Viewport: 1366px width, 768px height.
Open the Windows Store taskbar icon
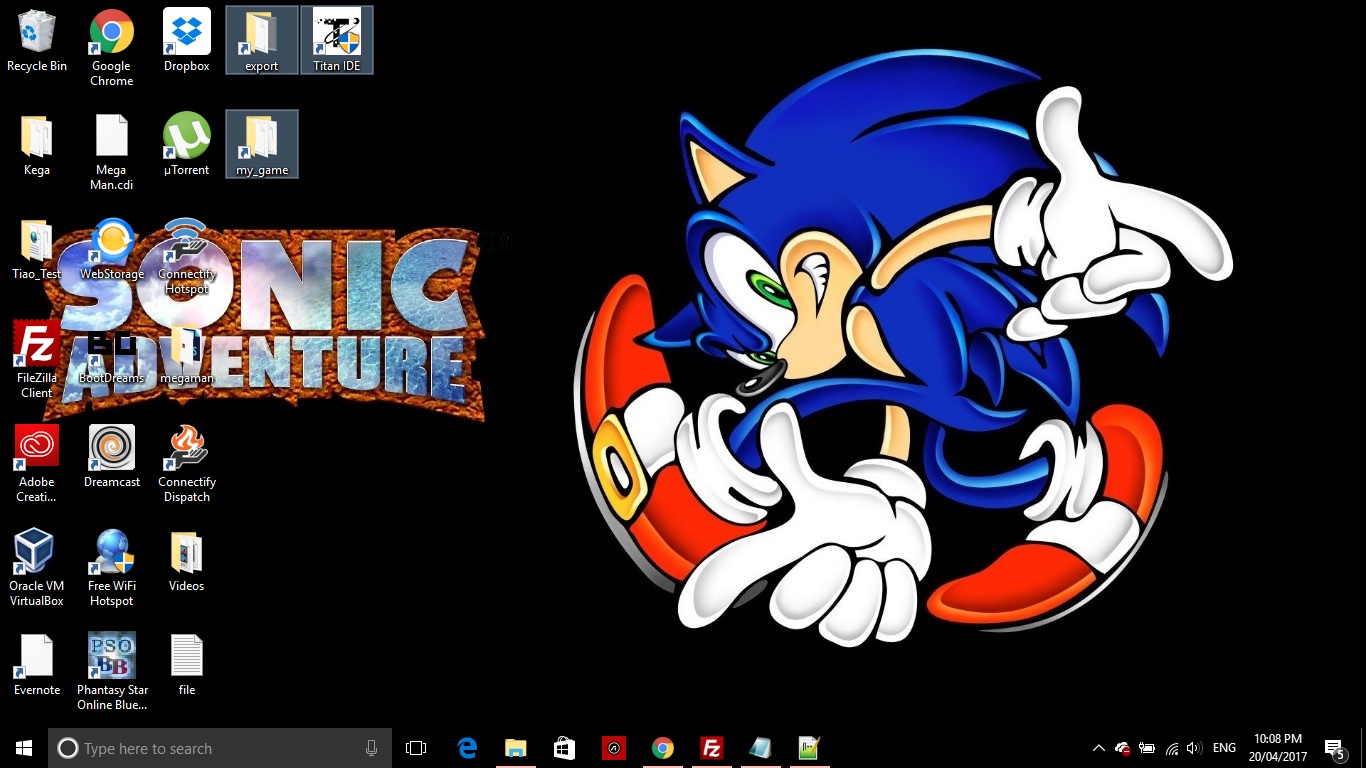click(x=565, y=748)
